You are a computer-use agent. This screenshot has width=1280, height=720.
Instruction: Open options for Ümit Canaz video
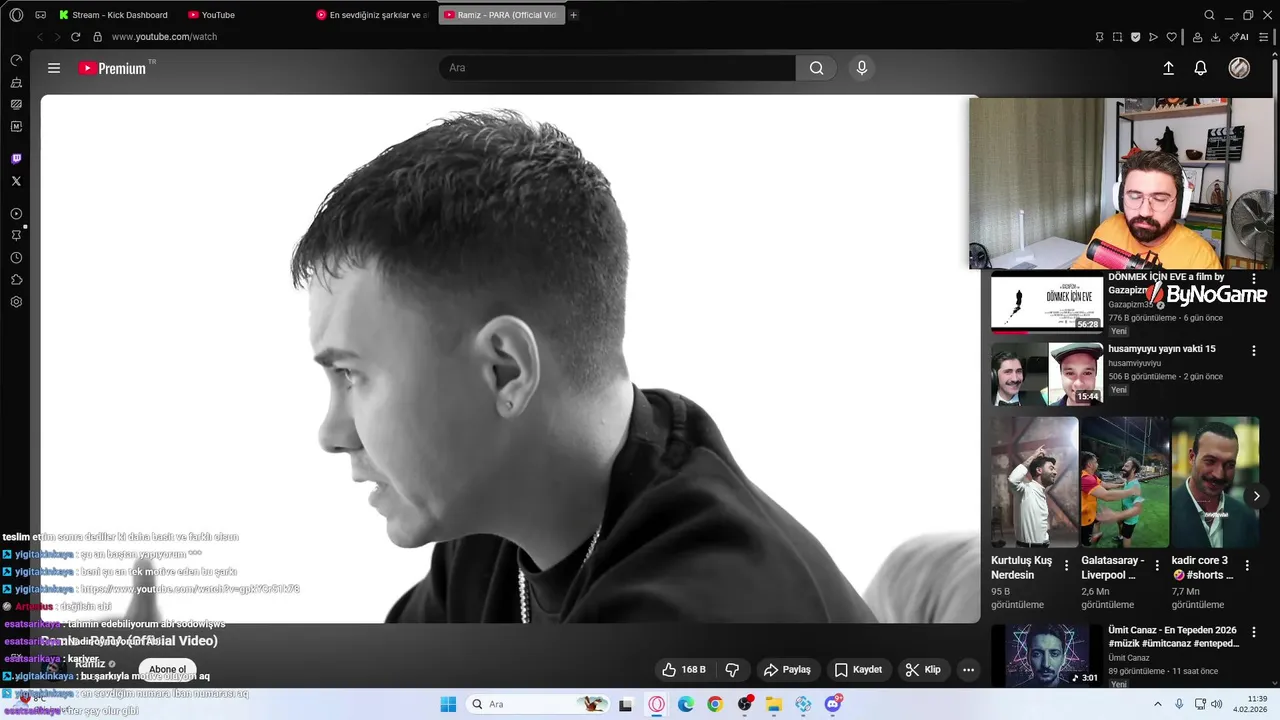click(1253, 633)
